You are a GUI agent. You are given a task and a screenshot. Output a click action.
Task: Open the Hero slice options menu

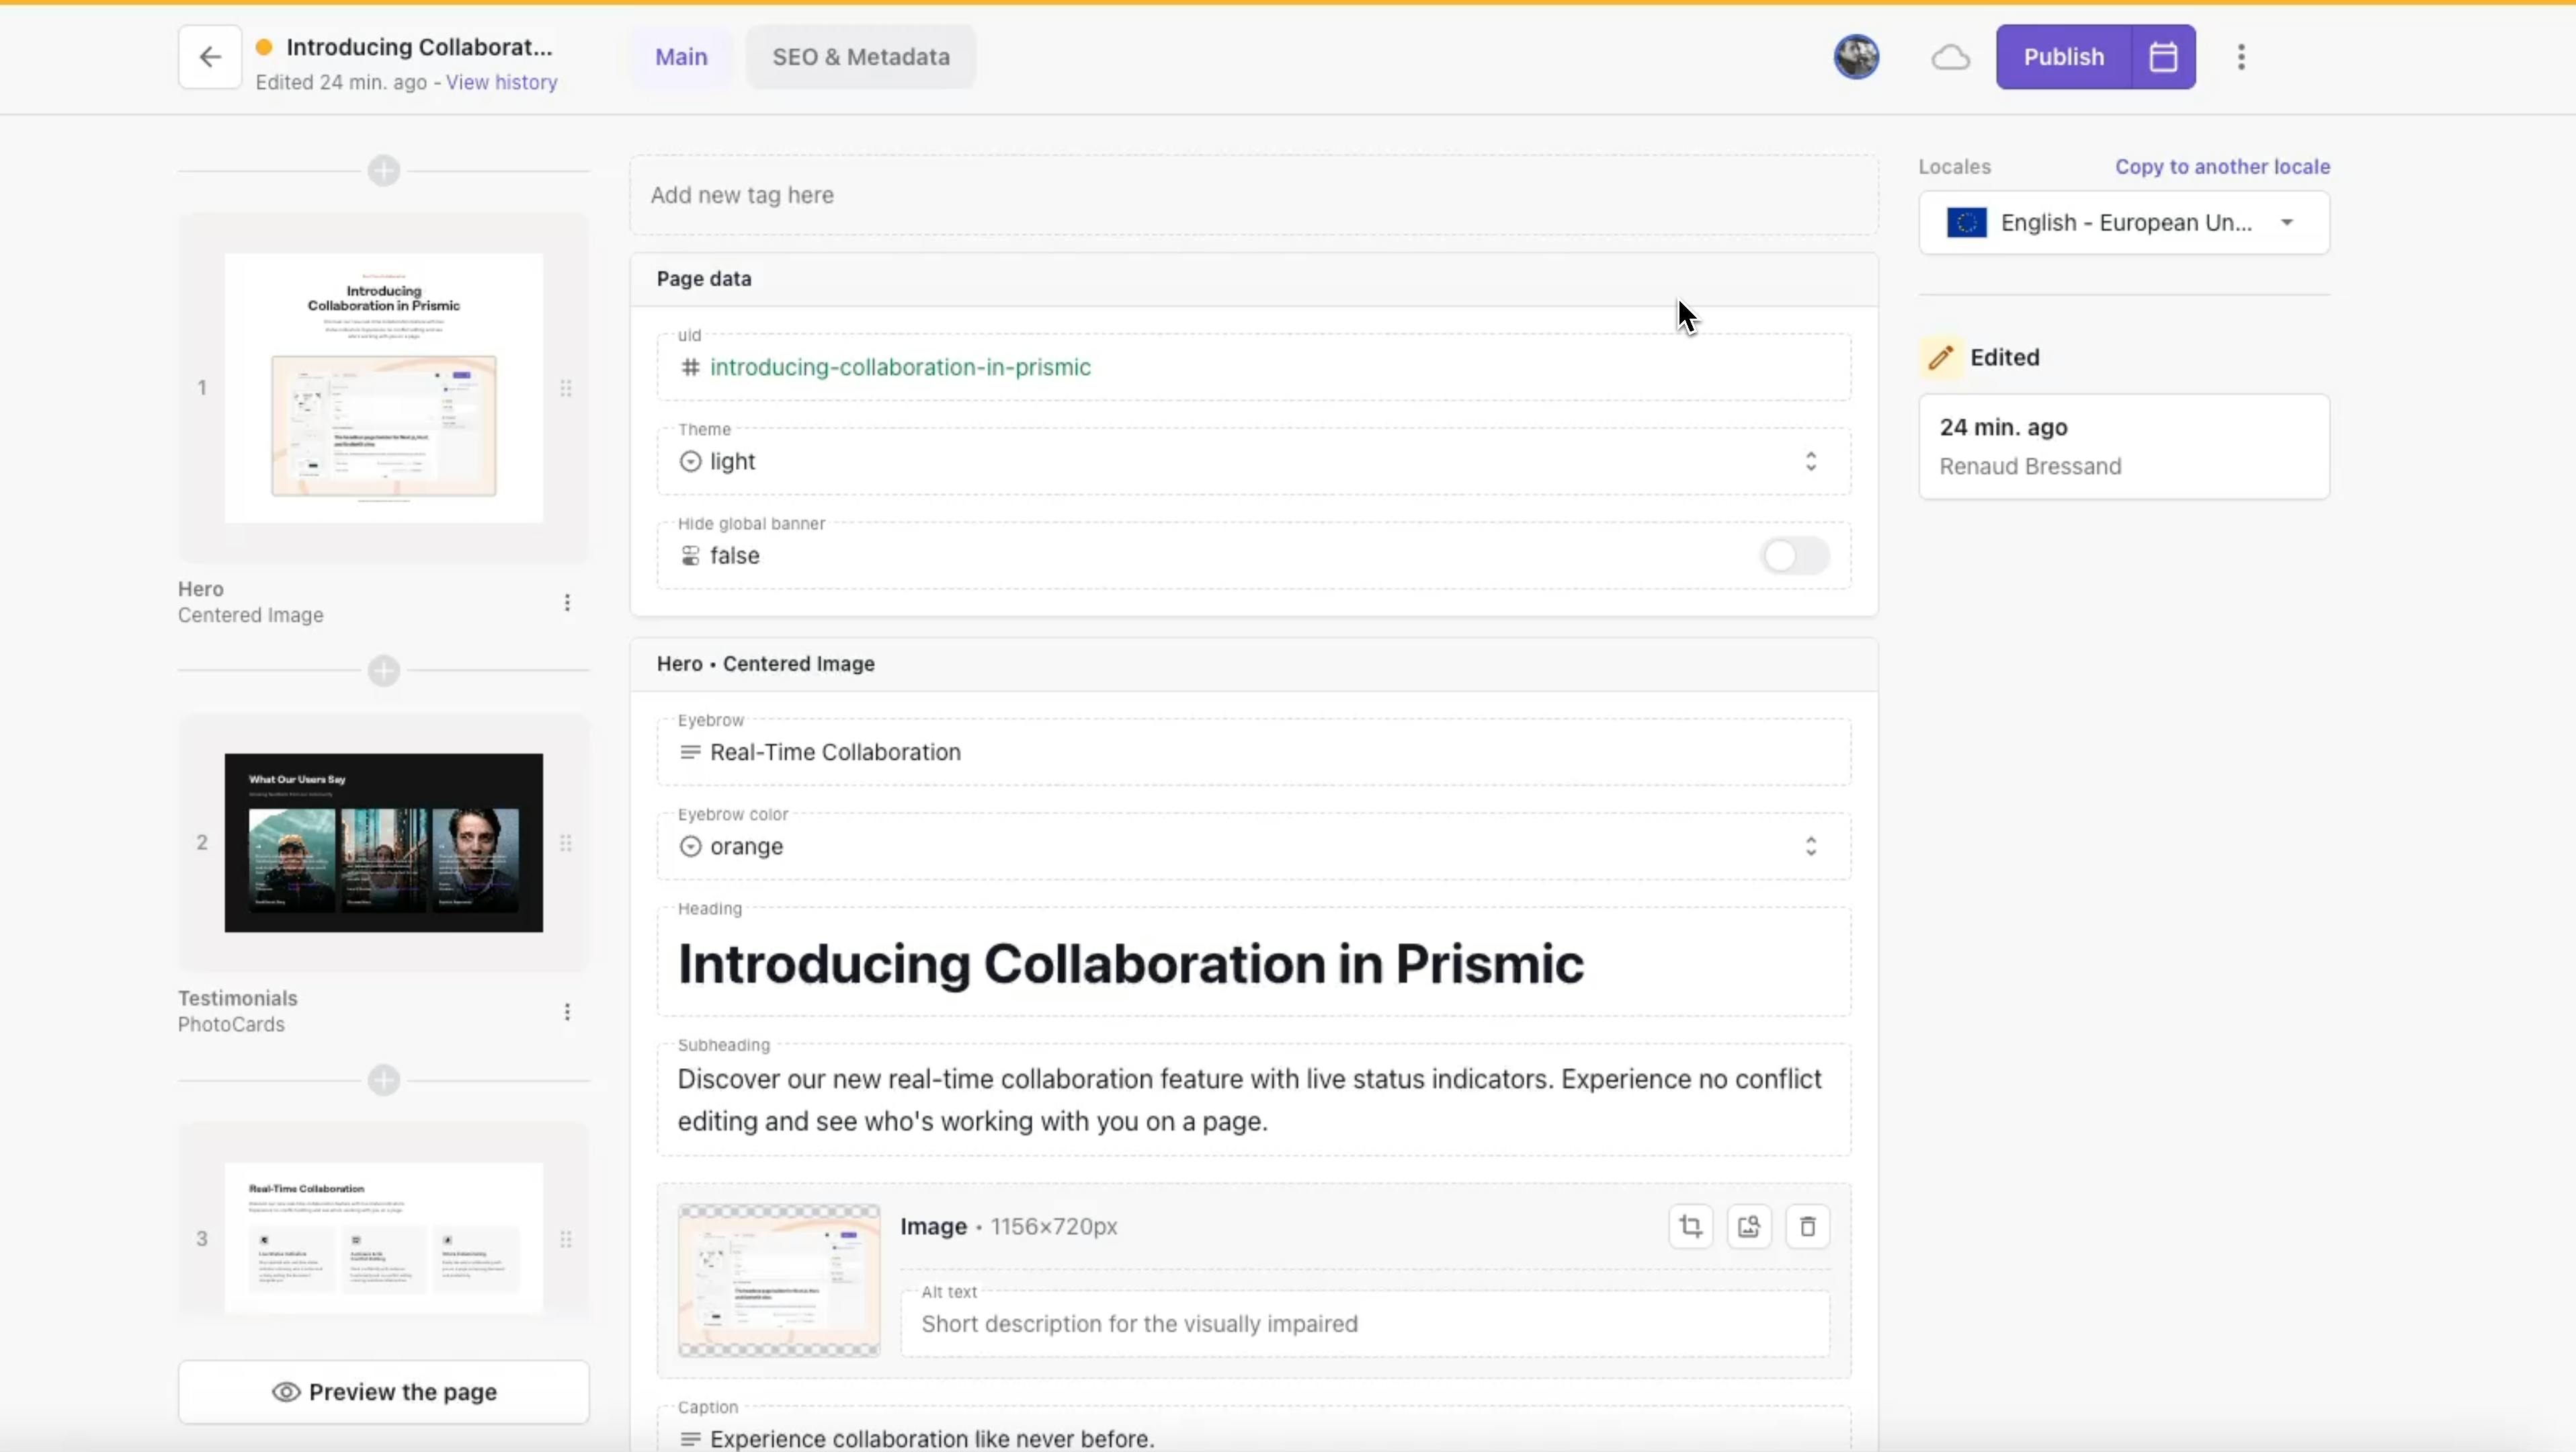coord(567,602)
